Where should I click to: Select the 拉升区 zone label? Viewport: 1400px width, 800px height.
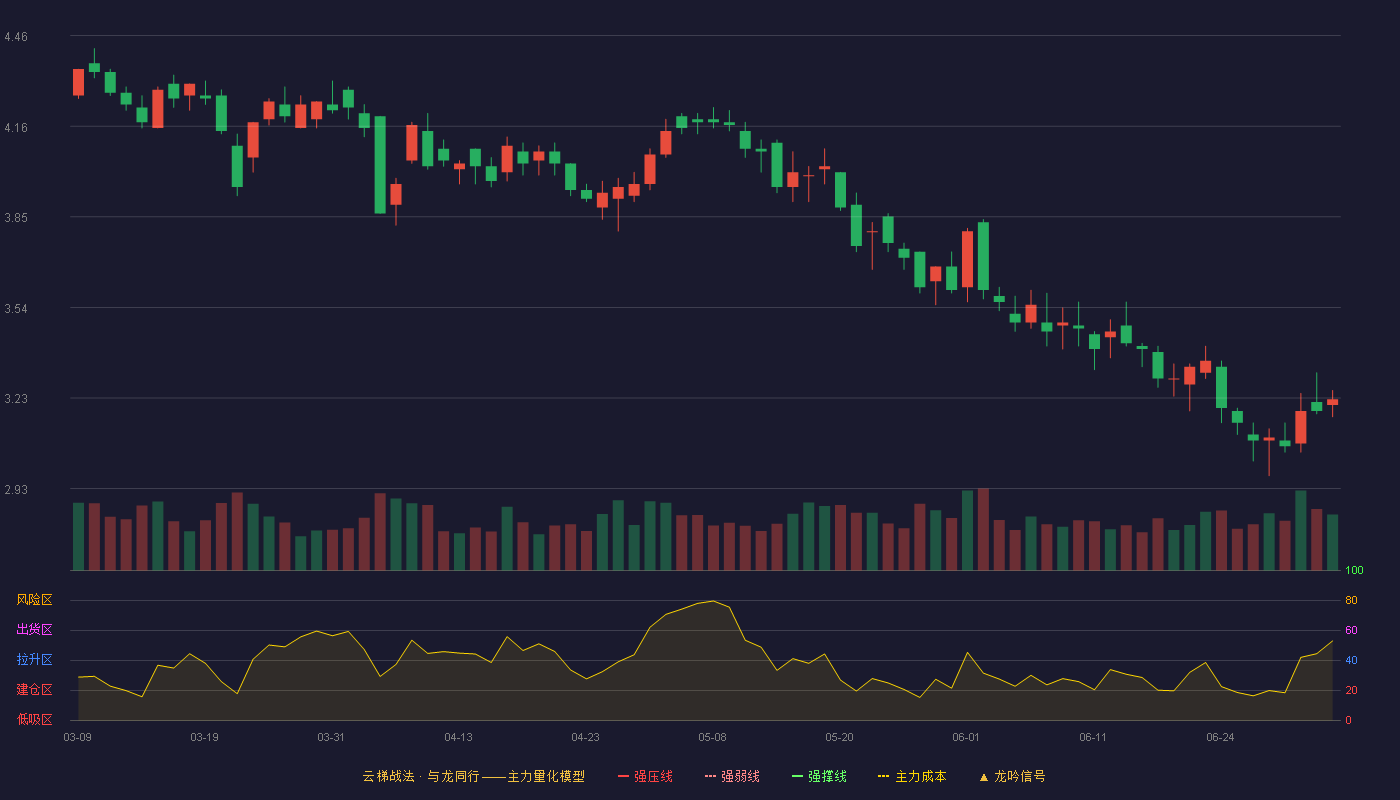34,660
